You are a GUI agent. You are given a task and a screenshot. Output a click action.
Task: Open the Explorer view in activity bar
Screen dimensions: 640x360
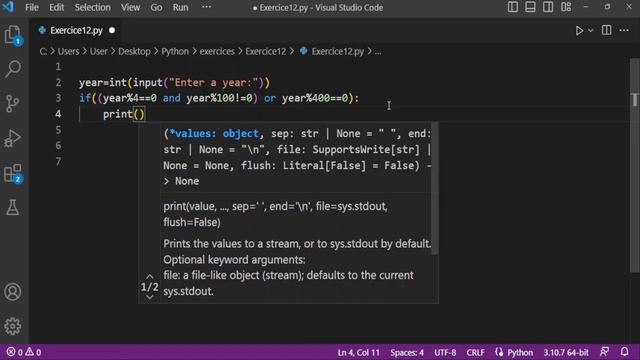13,35
